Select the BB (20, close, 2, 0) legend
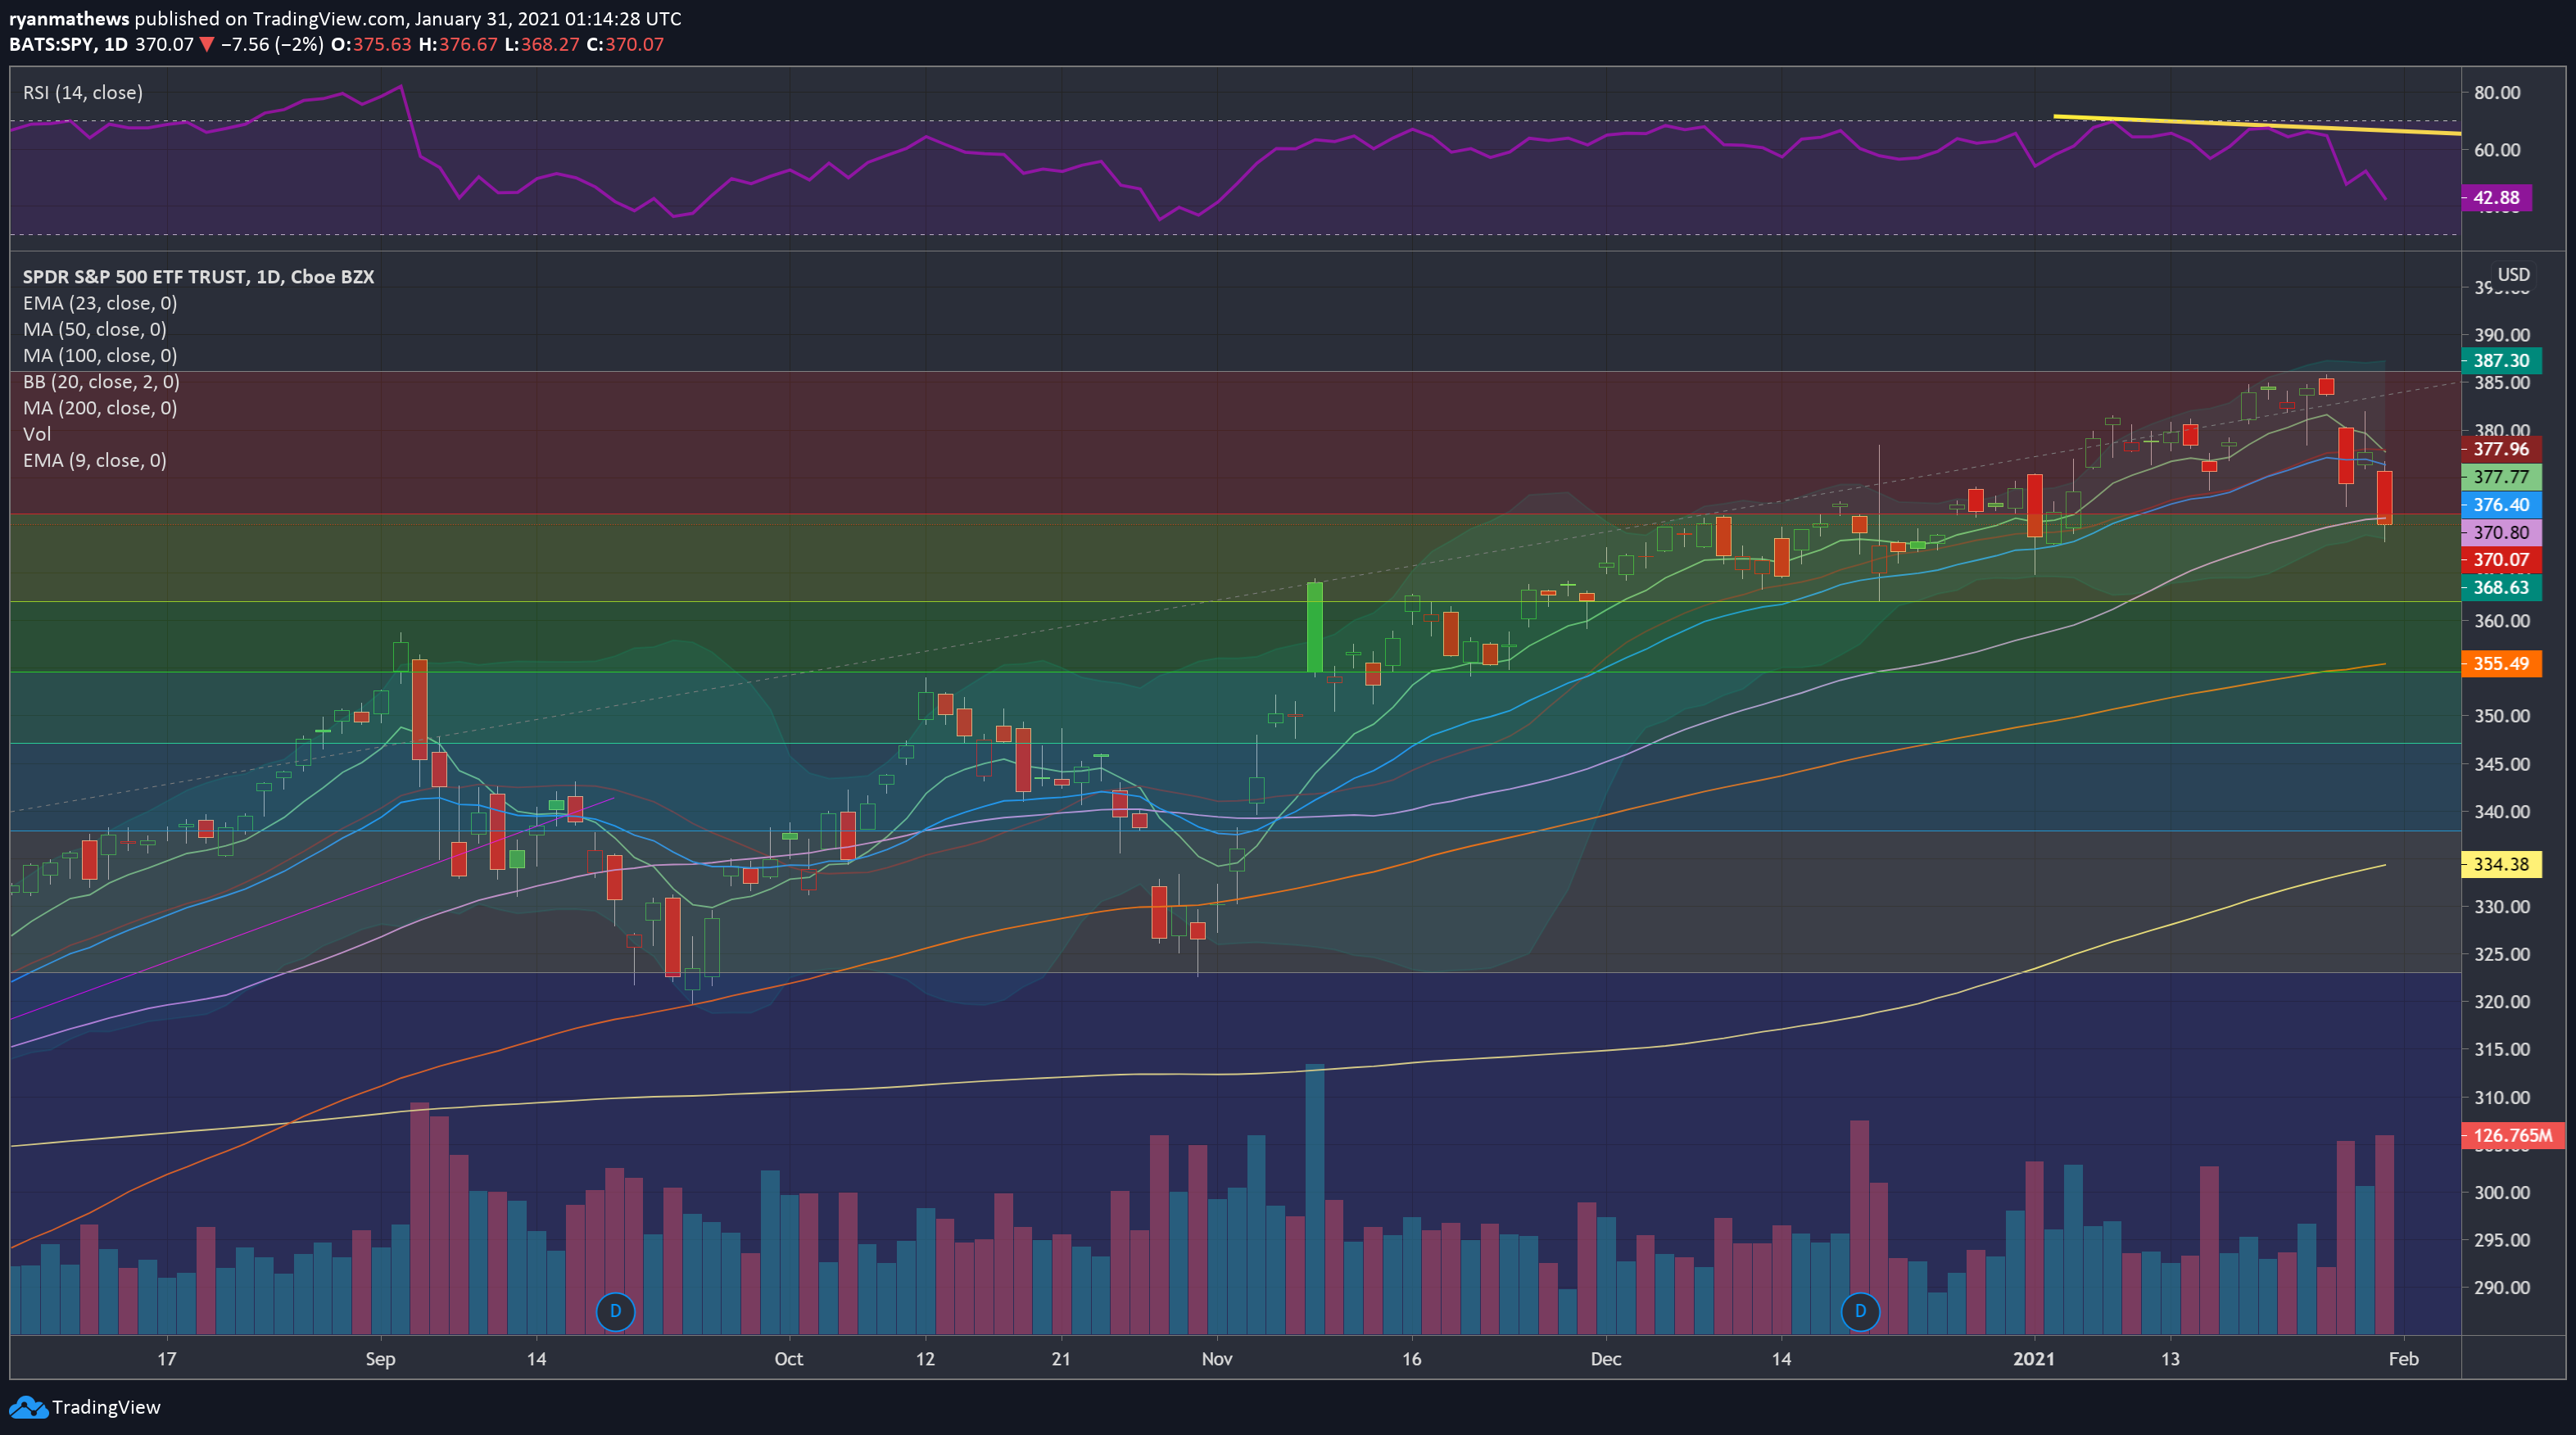This screenshot has width=2576, height=1435. tap(101, 381)
